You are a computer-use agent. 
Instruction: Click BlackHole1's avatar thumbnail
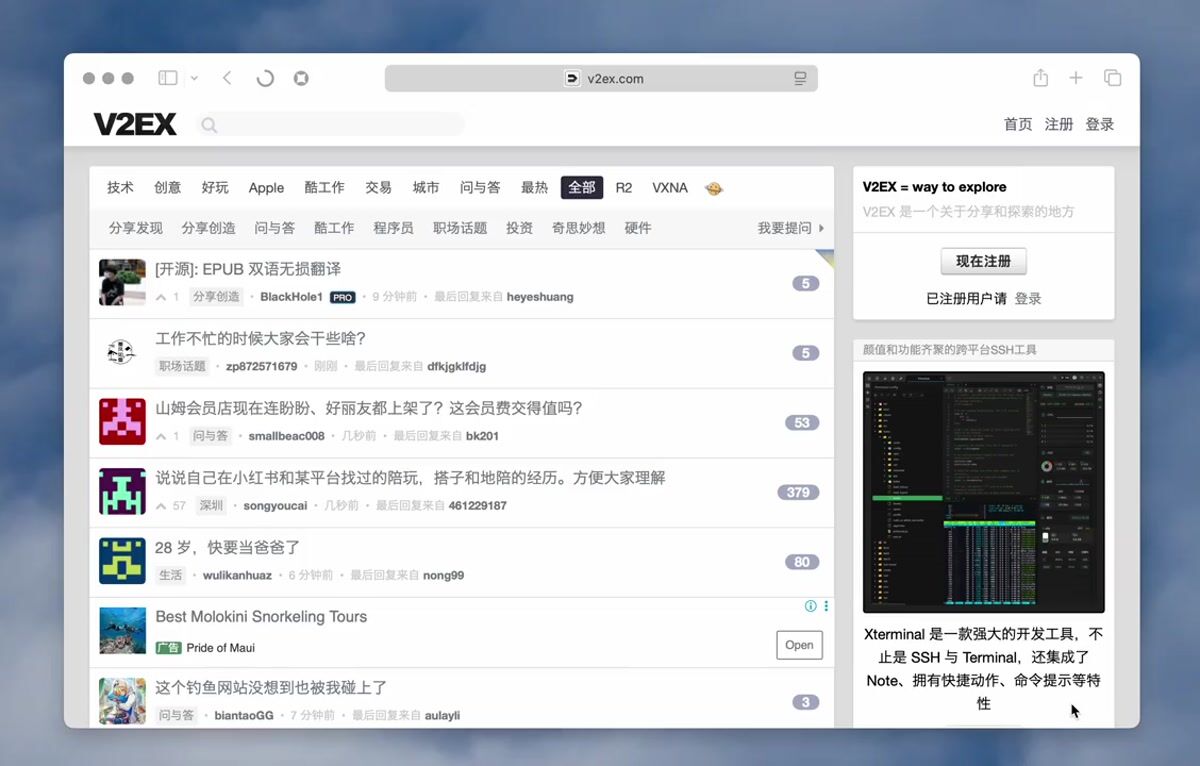(x=122, y=282)
